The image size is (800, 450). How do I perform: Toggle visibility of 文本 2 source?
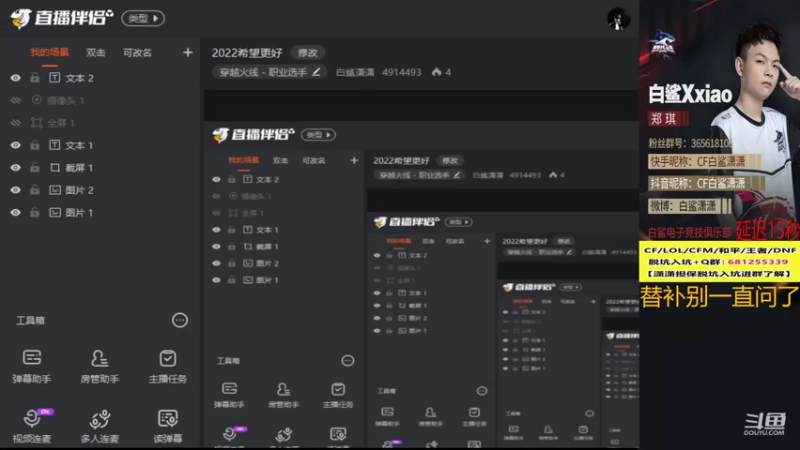coord(16,78)
